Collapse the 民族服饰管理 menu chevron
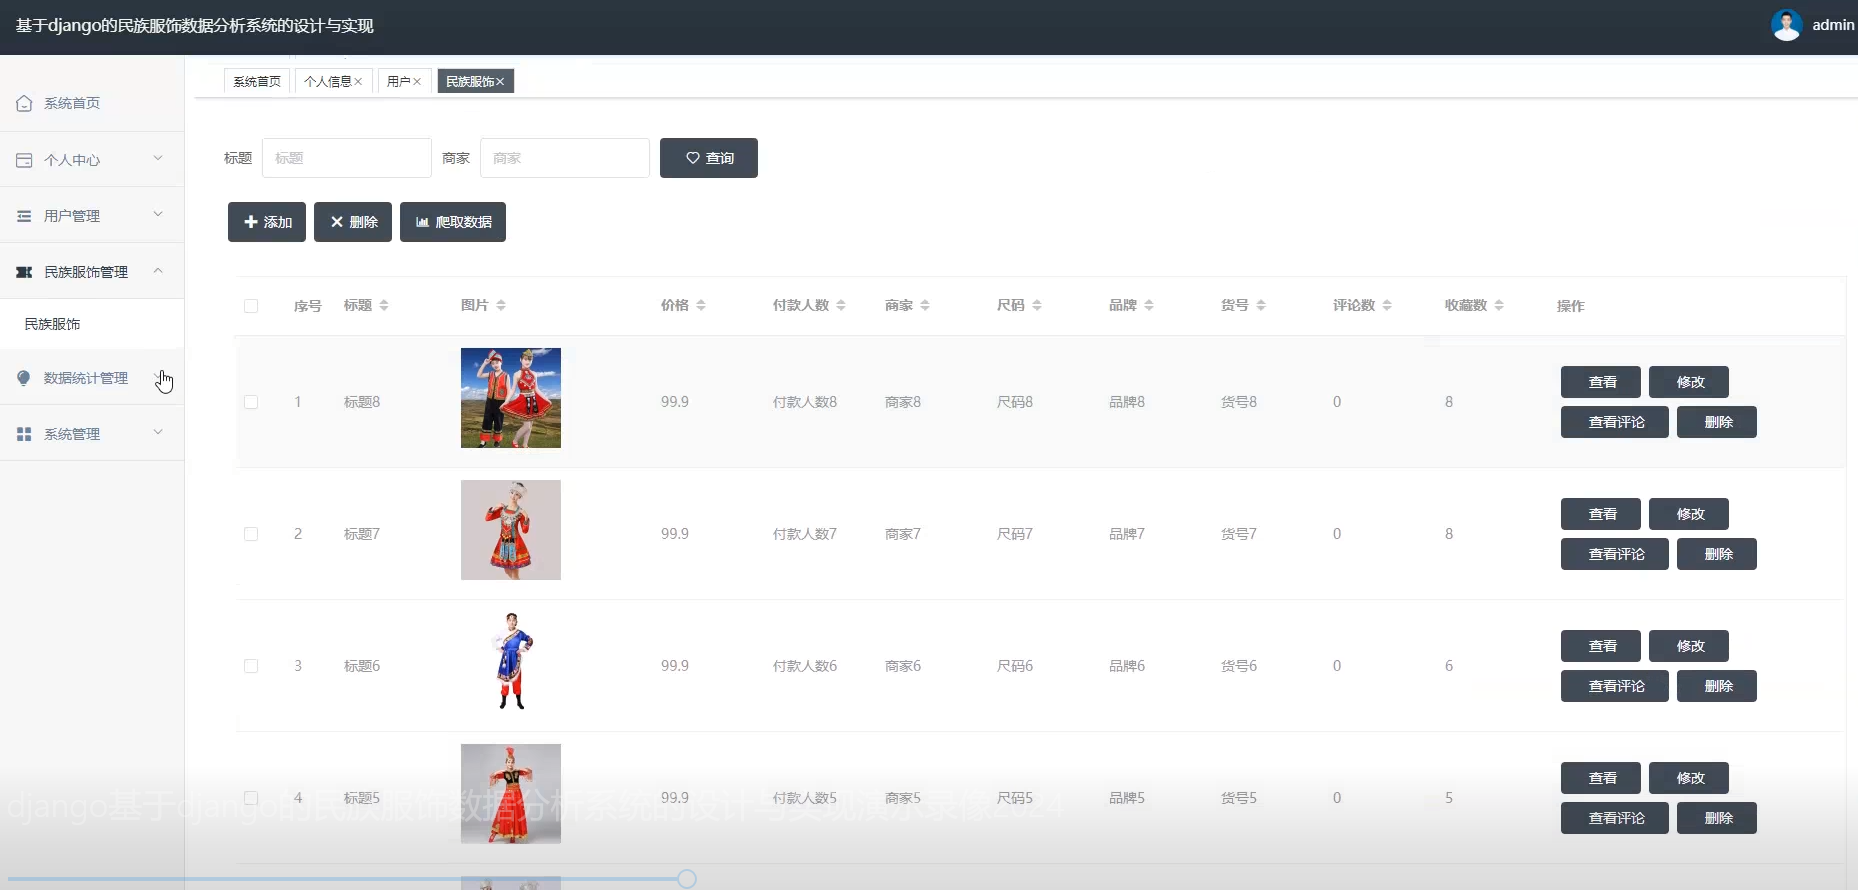This screenshot has height=890, width=1858. point(158,271)
